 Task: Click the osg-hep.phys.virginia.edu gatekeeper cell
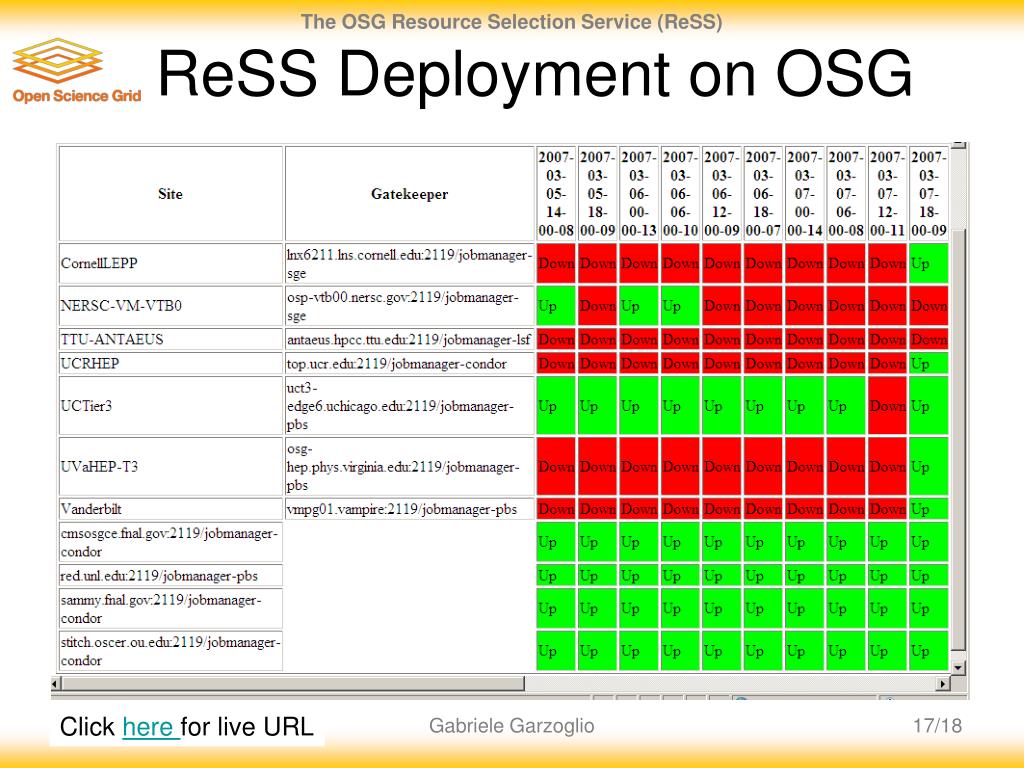(409, 466)
